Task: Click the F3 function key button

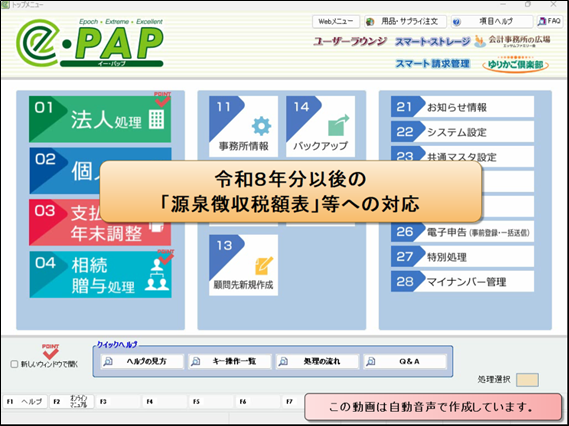Action: (118, 402)
